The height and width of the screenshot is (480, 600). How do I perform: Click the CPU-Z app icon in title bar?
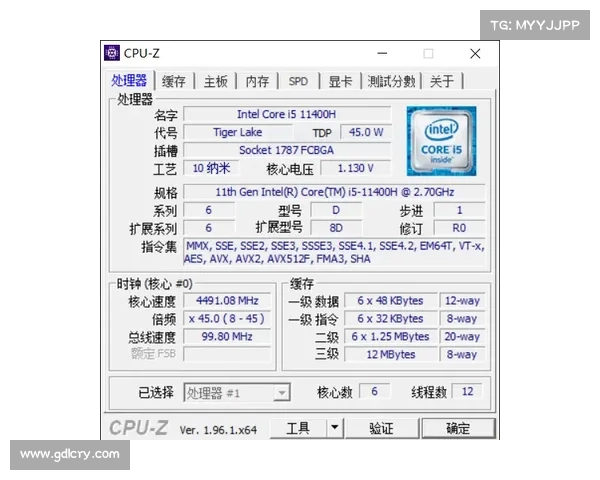(x=112, y=53)
